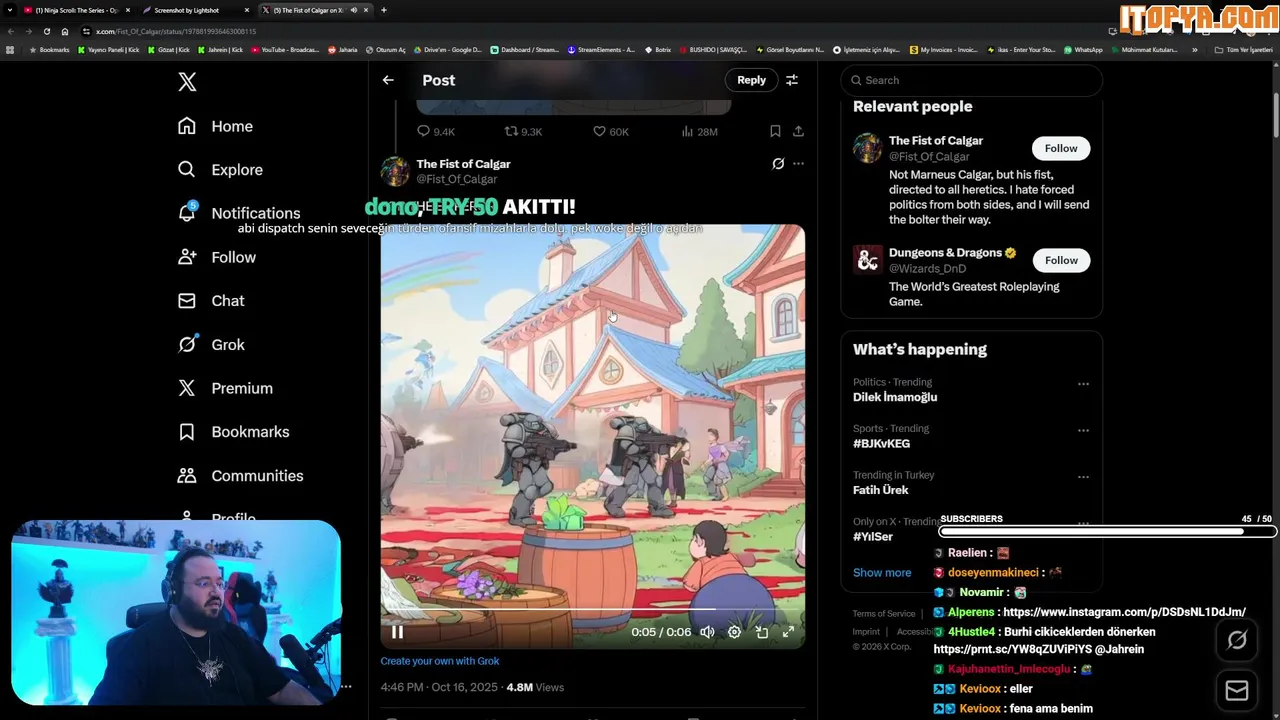Enter video fullscreen mode
1280x720 pixels.
pyautogui.click(x=788, y=632)
